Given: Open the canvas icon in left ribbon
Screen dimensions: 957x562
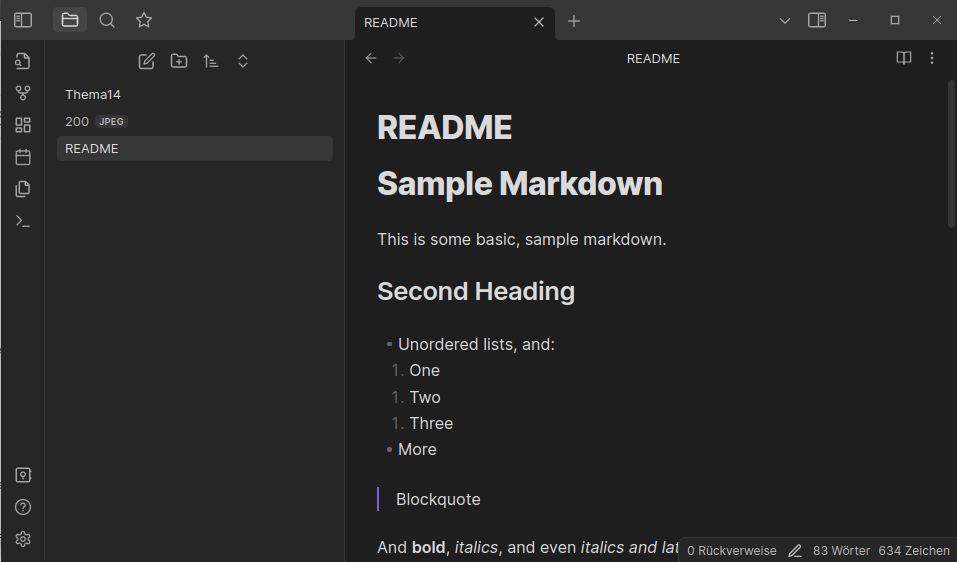Looking at the screenshot, I should (x=22, y=125).
